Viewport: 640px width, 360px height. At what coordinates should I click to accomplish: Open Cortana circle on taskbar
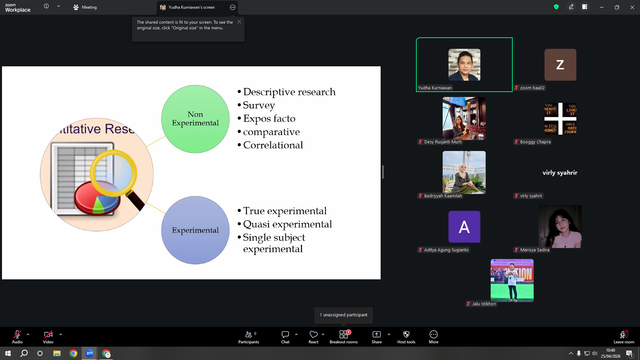click(40, 353)
